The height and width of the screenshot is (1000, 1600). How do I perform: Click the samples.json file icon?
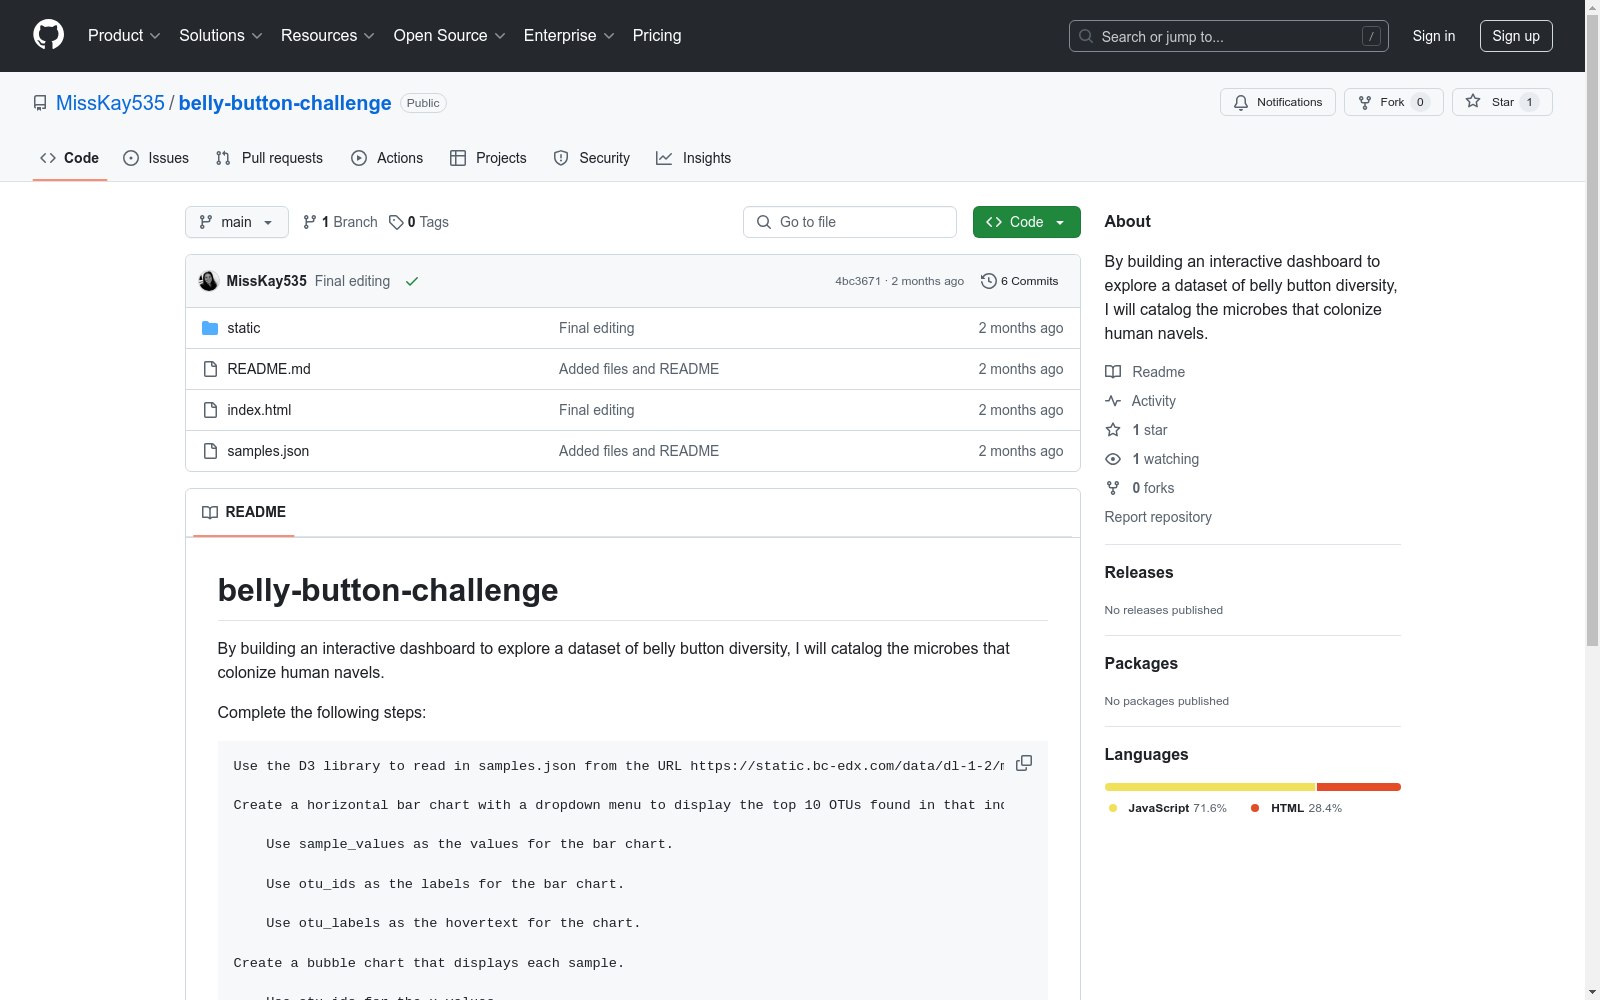(210, 451)
